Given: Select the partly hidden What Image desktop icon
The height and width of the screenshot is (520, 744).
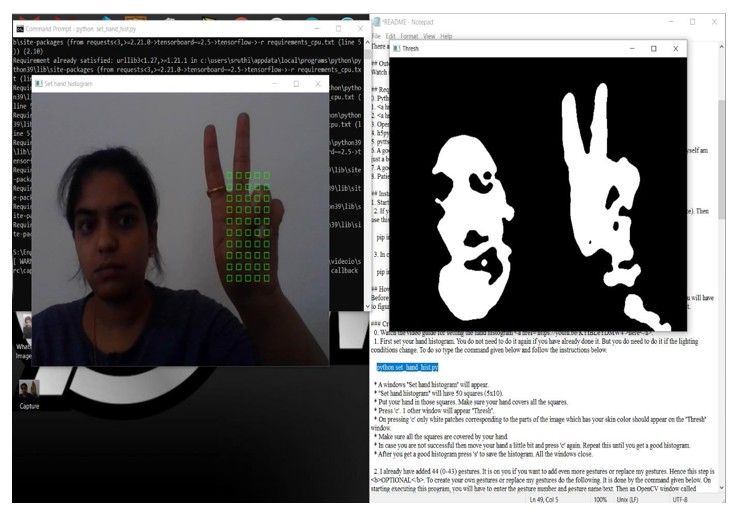Looking at the screenshot, I should (x=23, y=336).
